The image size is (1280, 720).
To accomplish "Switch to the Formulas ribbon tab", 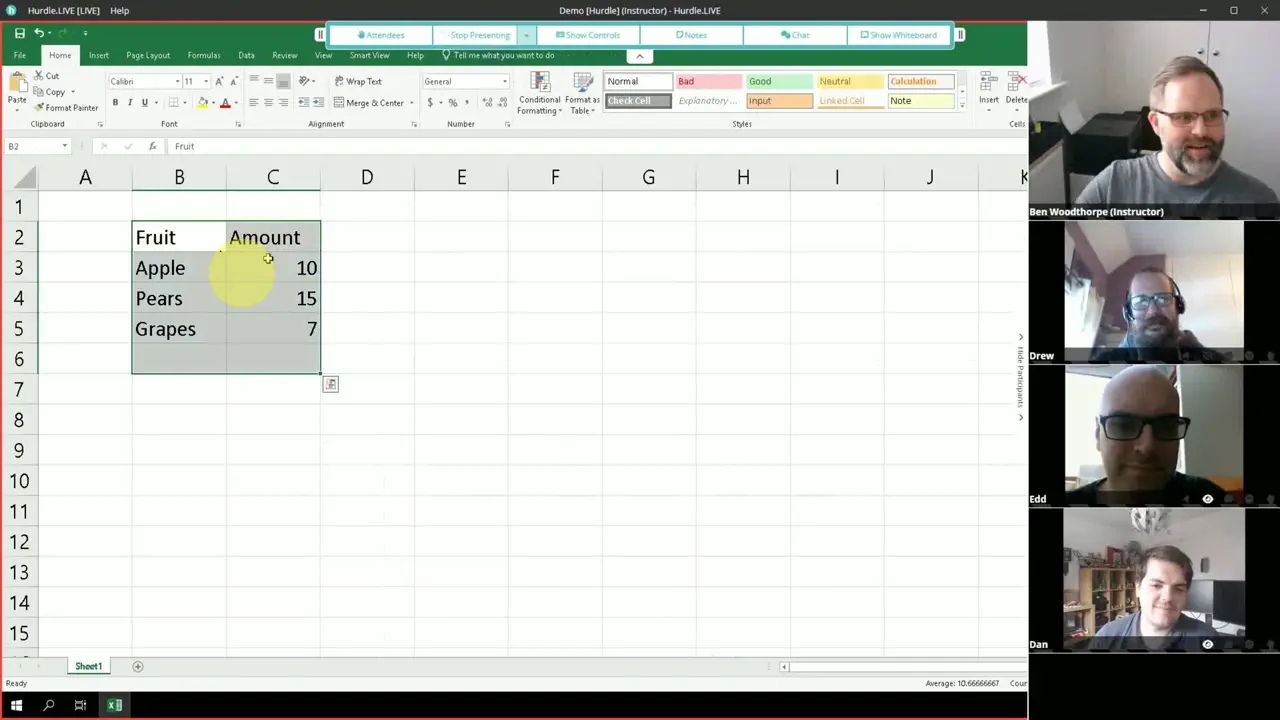I will (203, 55).
